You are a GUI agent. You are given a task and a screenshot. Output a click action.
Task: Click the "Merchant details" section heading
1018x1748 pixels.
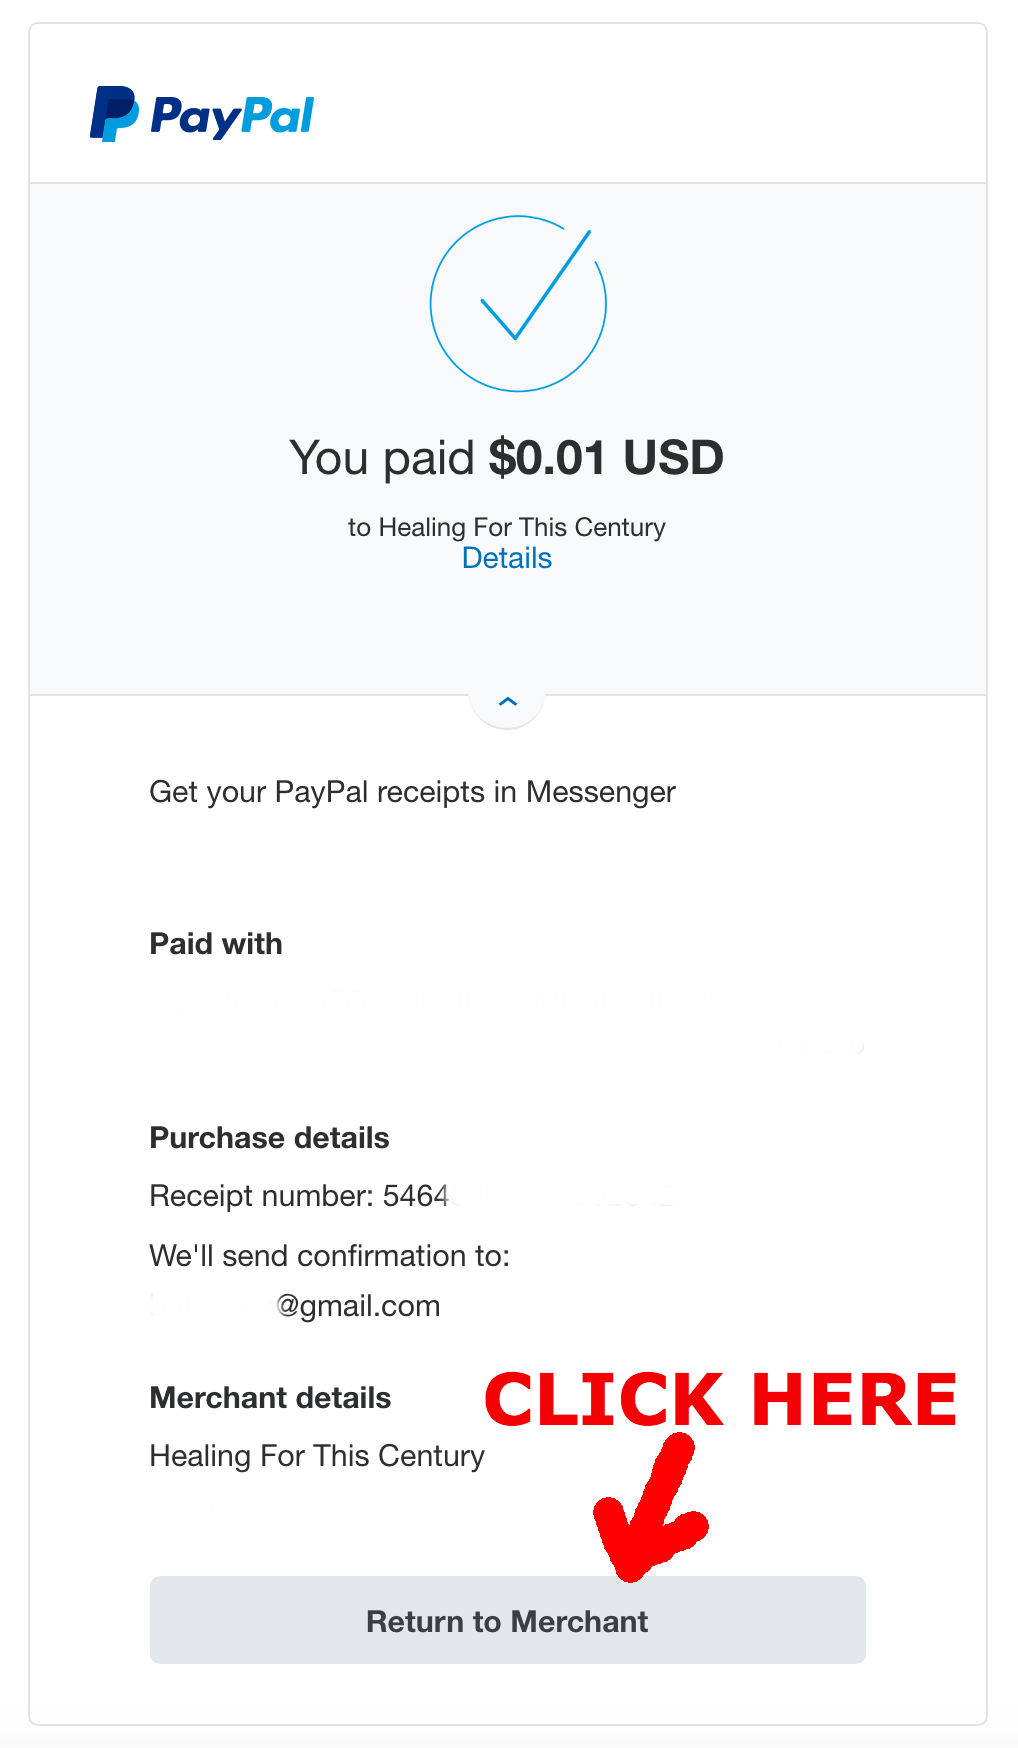coord(270,1398)
